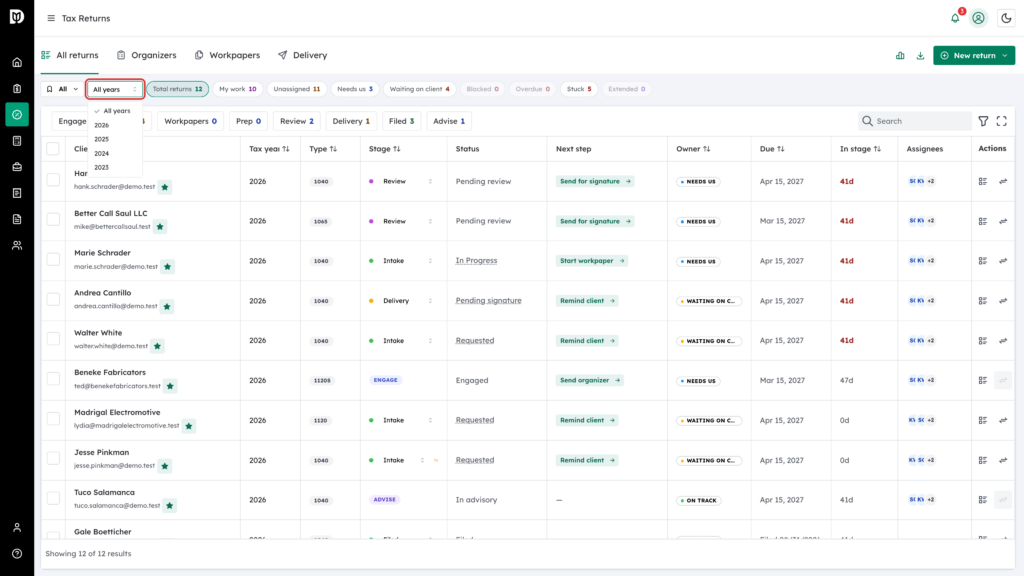The height and width of the screenshot is (576, 1024).
Task: Switch to dark mode with moon icon
Action: coord(1006,18)
